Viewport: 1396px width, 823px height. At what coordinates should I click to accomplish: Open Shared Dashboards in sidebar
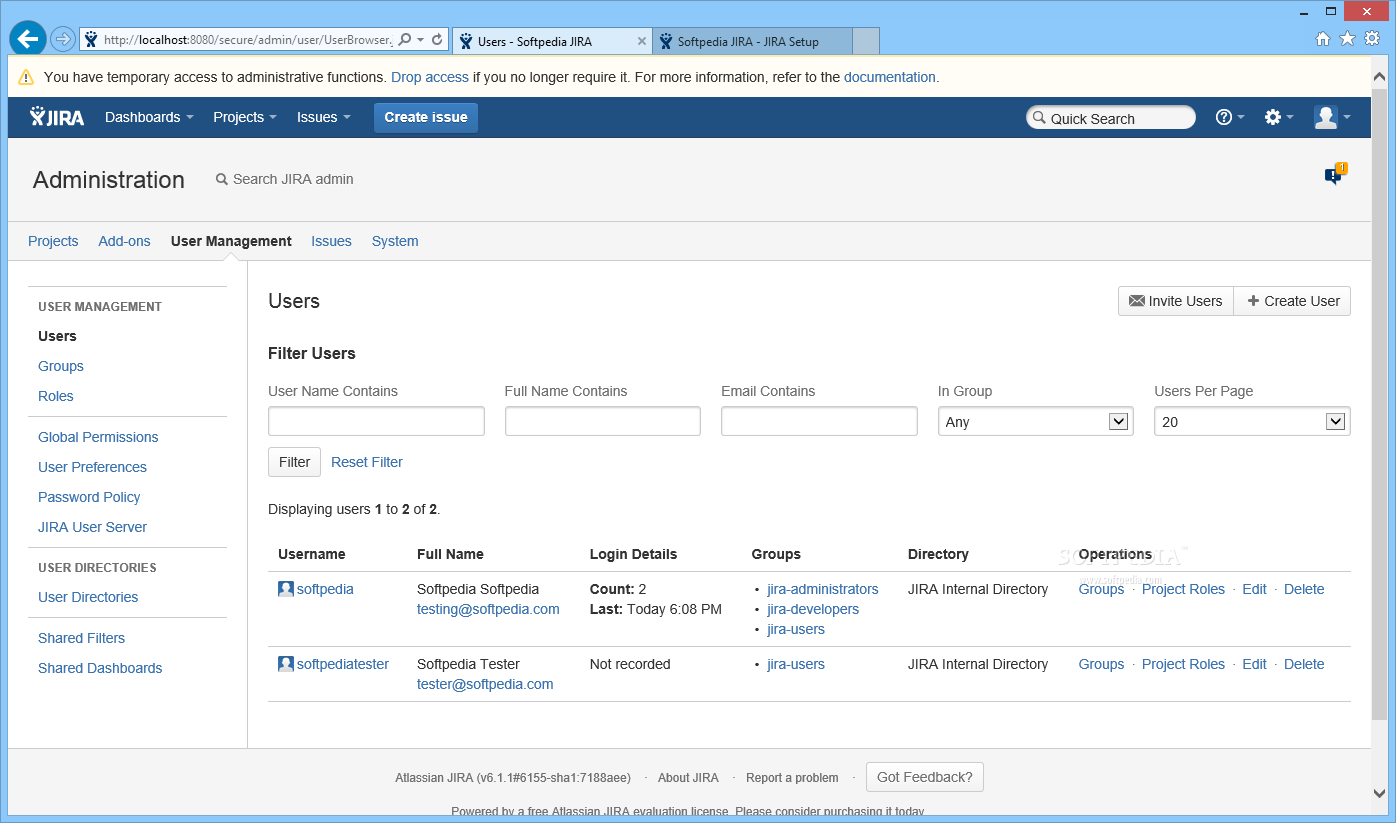point(100,668)
